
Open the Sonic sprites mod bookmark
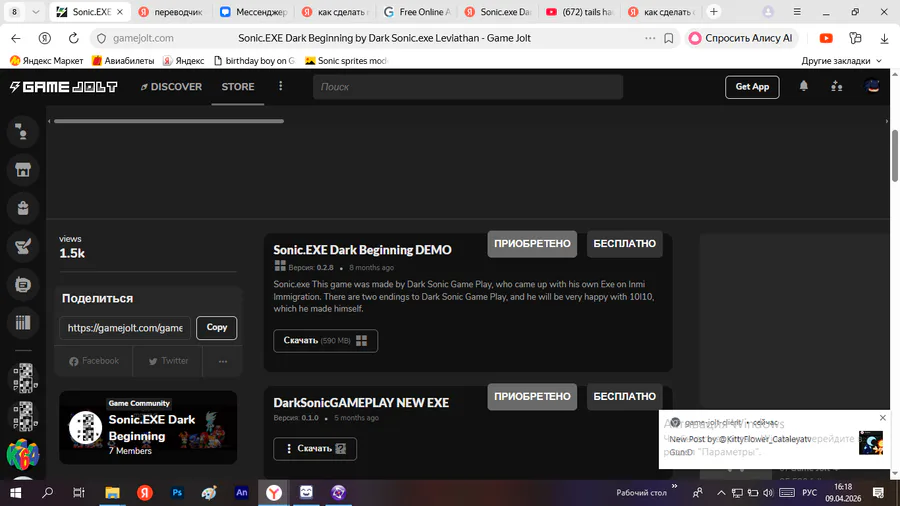[346, 60]
